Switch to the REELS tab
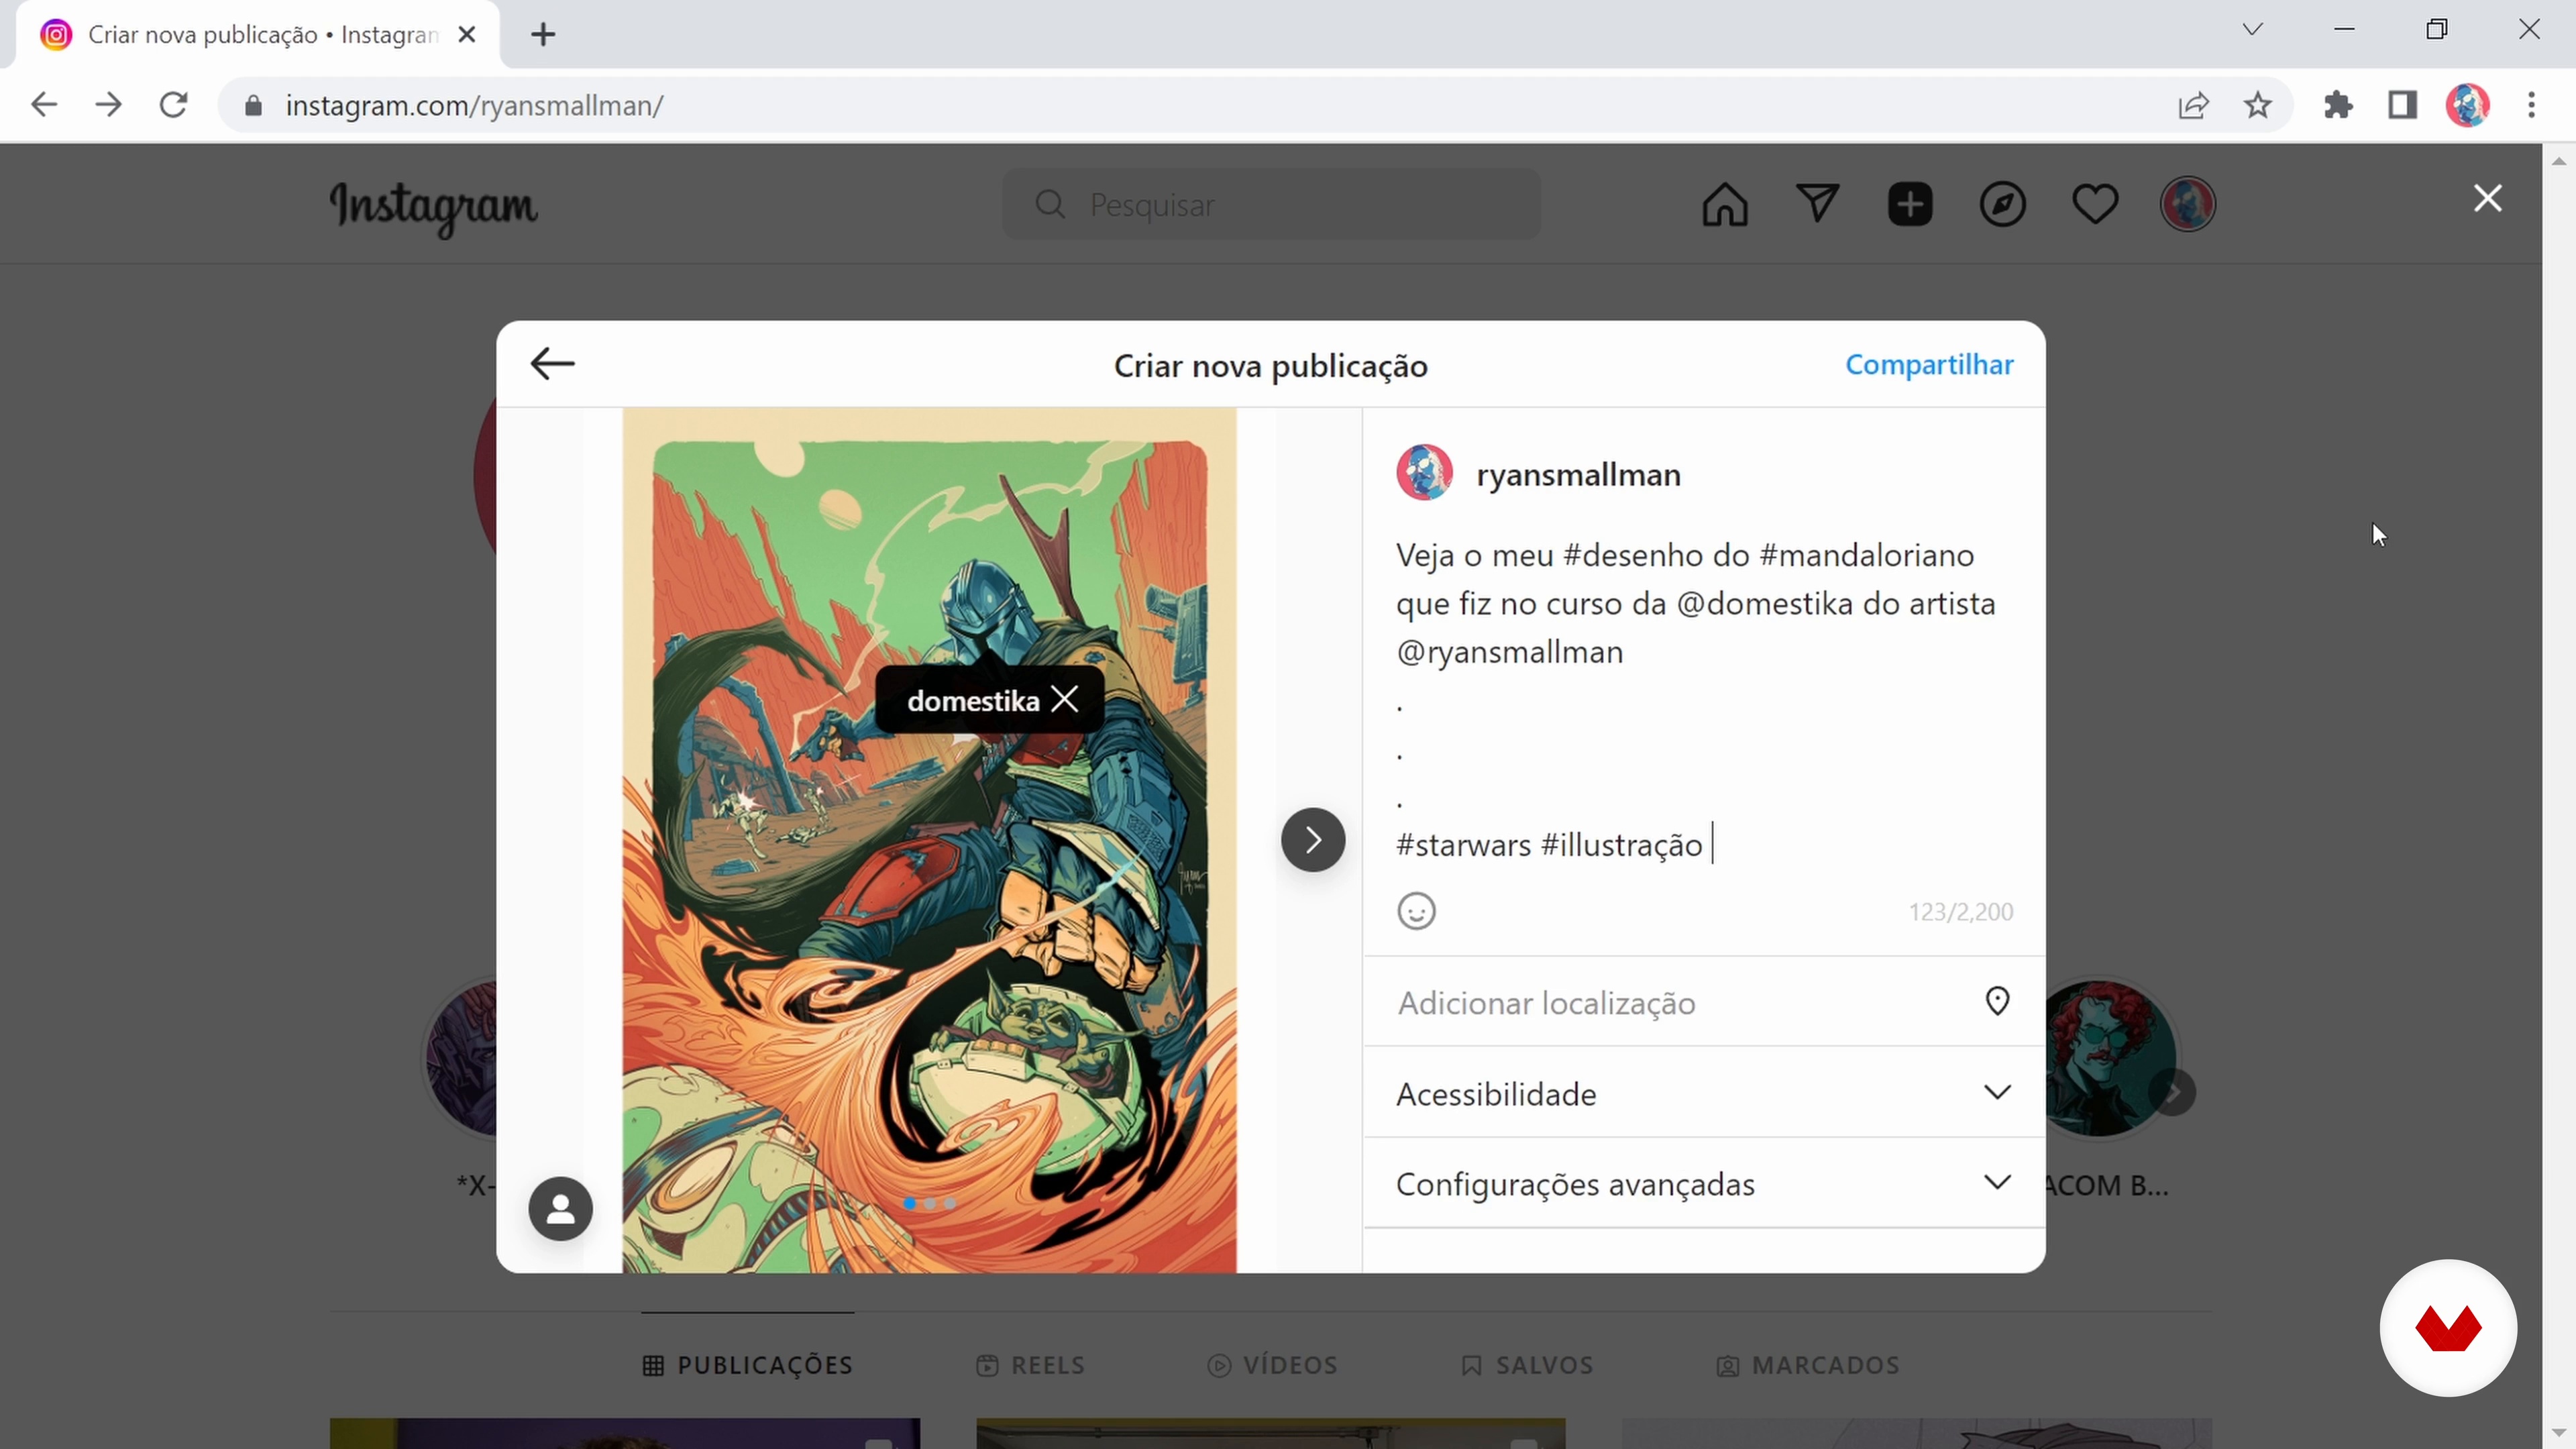 [1030, 1365]
